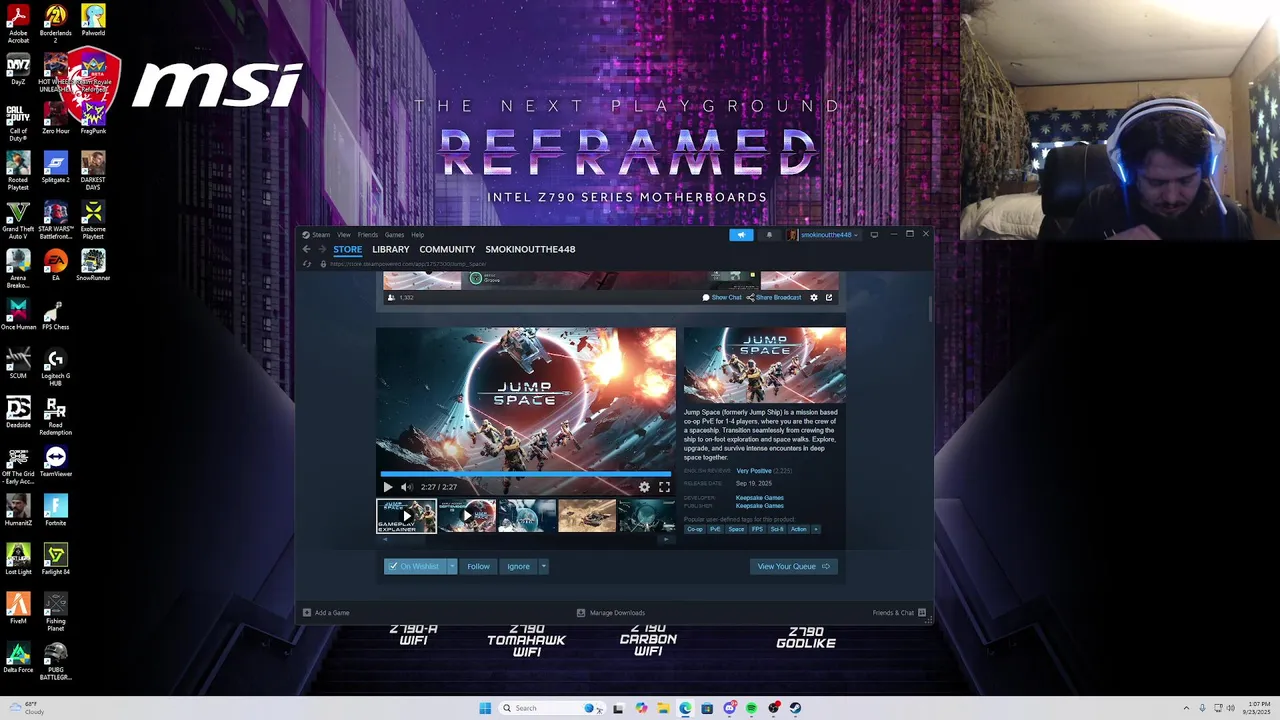Click the trailer progress bar
Screen dimensions: 1280x720
526,474
